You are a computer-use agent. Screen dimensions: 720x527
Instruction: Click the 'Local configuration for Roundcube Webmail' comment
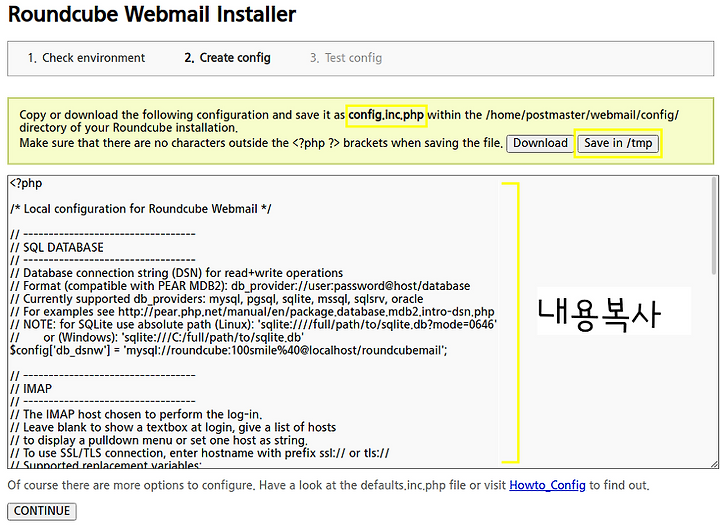pos(141,209)
